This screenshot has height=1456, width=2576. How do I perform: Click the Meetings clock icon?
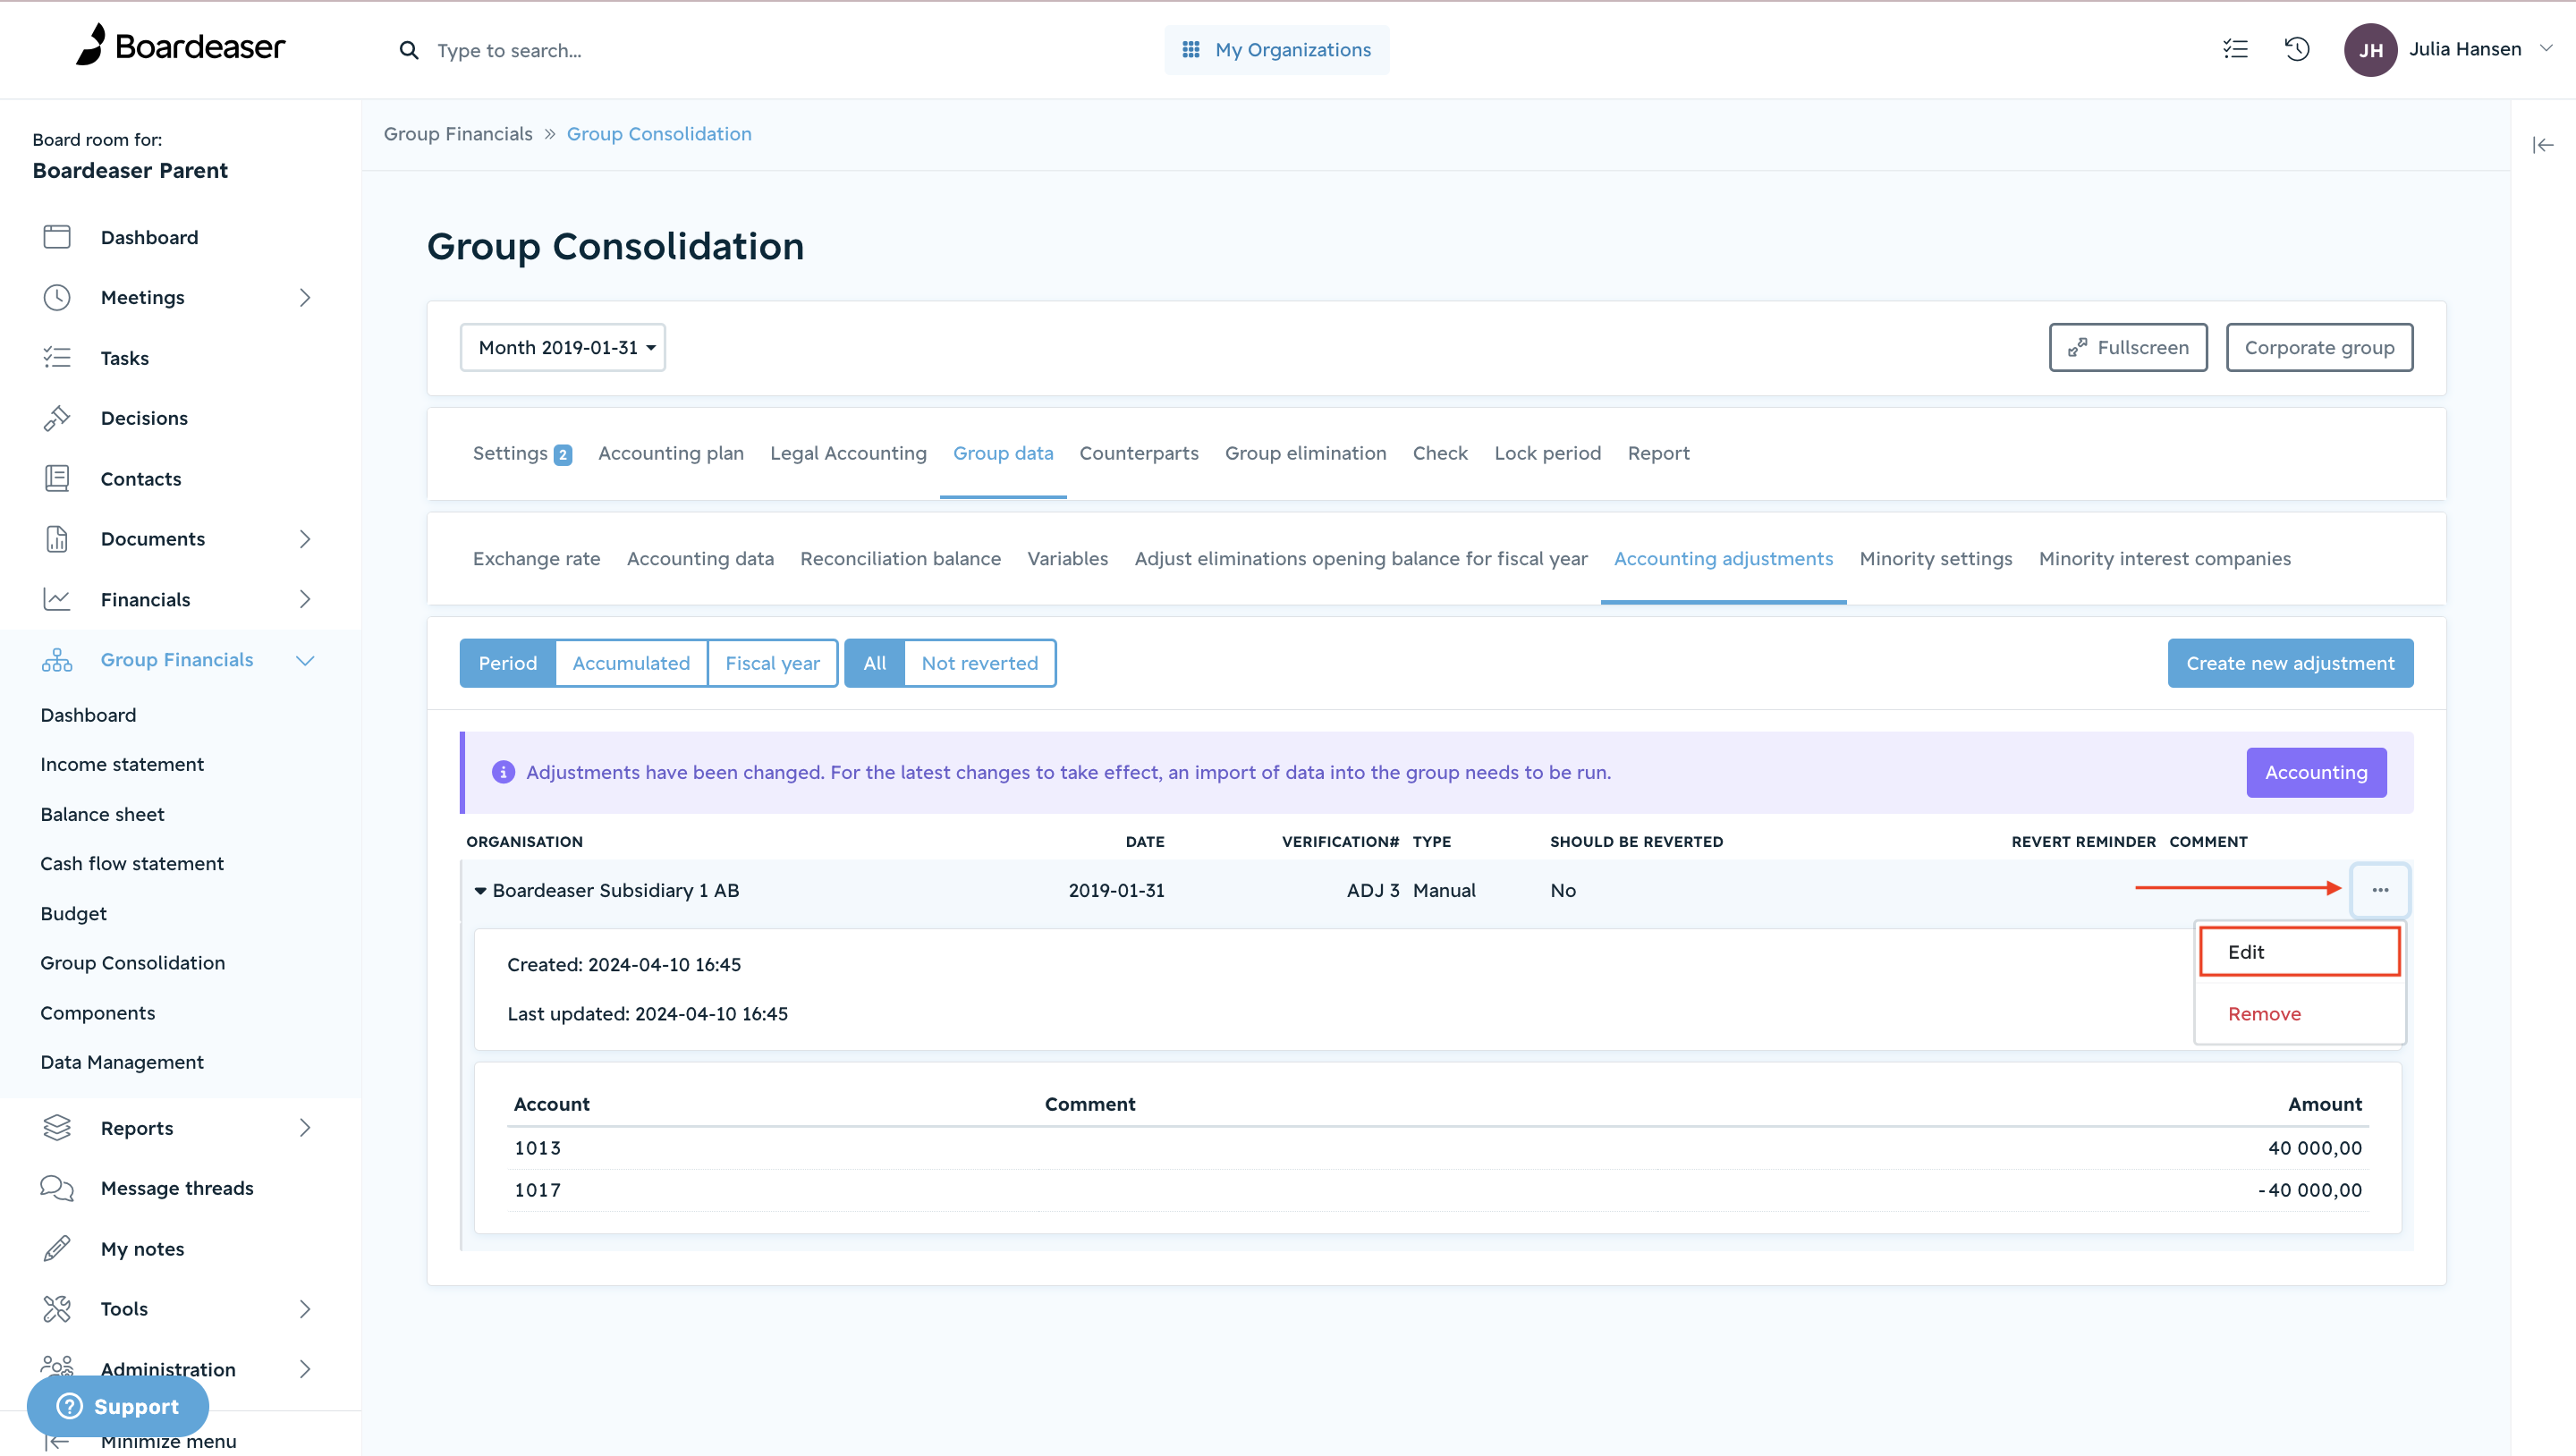click(57, 298)
